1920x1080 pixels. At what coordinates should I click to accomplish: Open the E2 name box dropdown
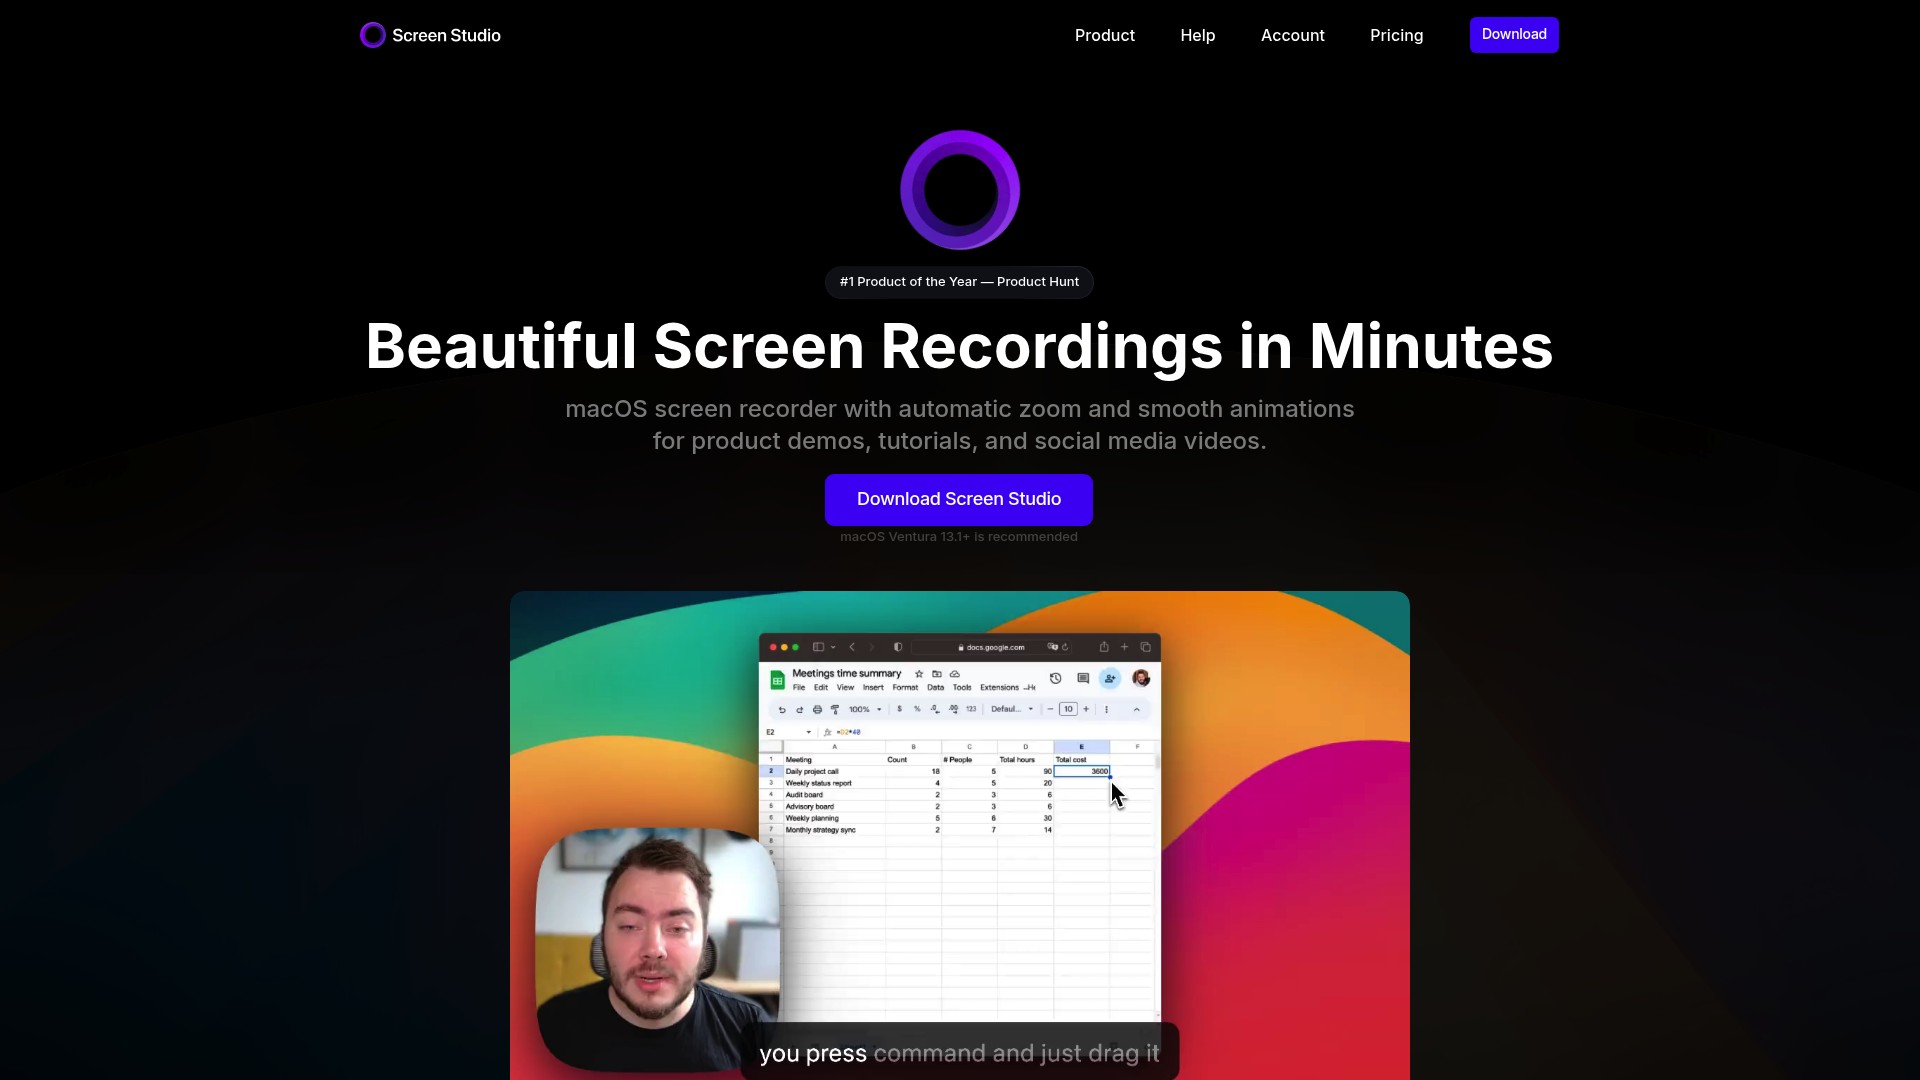(x=808, y=732)
